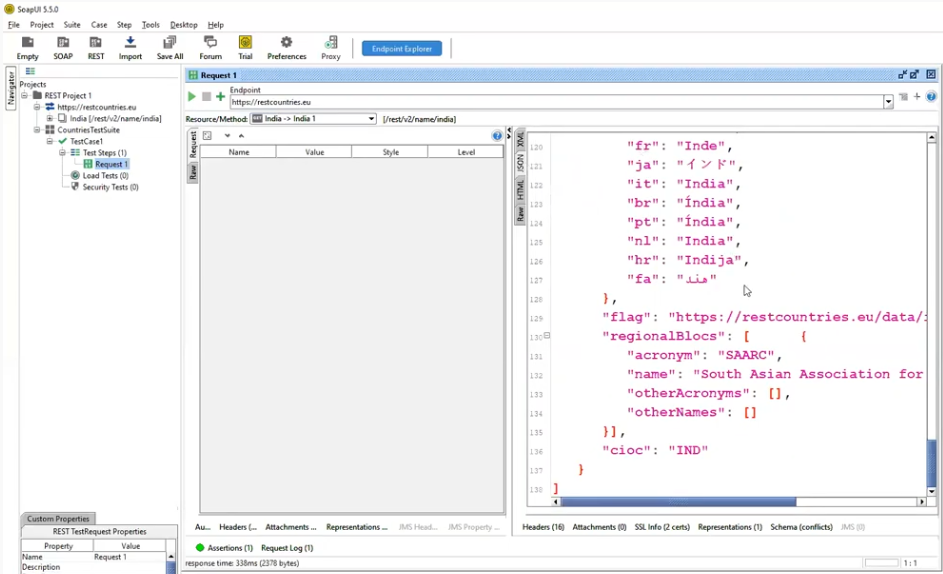This screenshot has height=574, width=943.
Task: Open request Representations tab
Action: click(357, 527)
